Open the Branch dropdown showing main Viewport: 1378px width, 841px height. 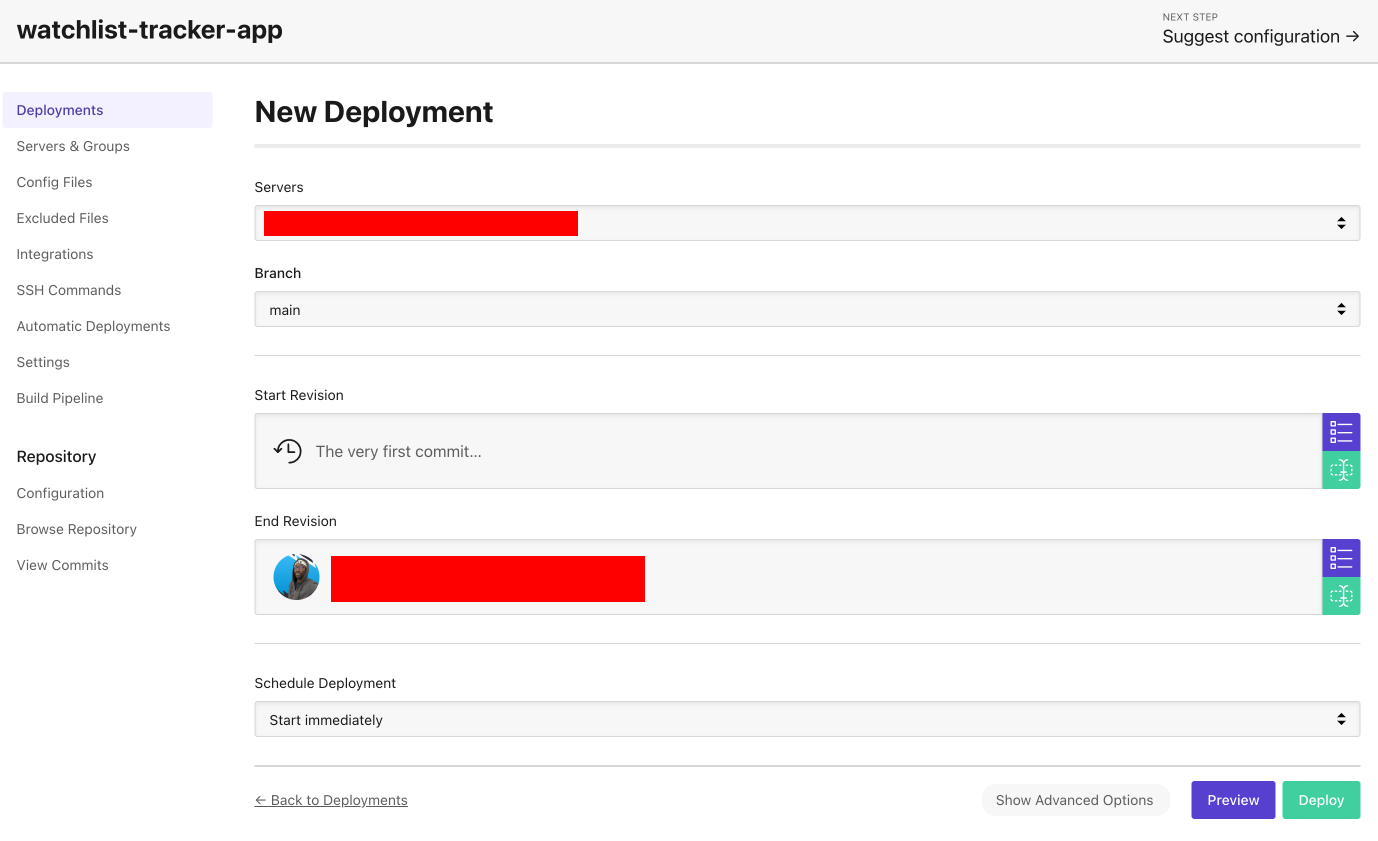coord(807,309)
